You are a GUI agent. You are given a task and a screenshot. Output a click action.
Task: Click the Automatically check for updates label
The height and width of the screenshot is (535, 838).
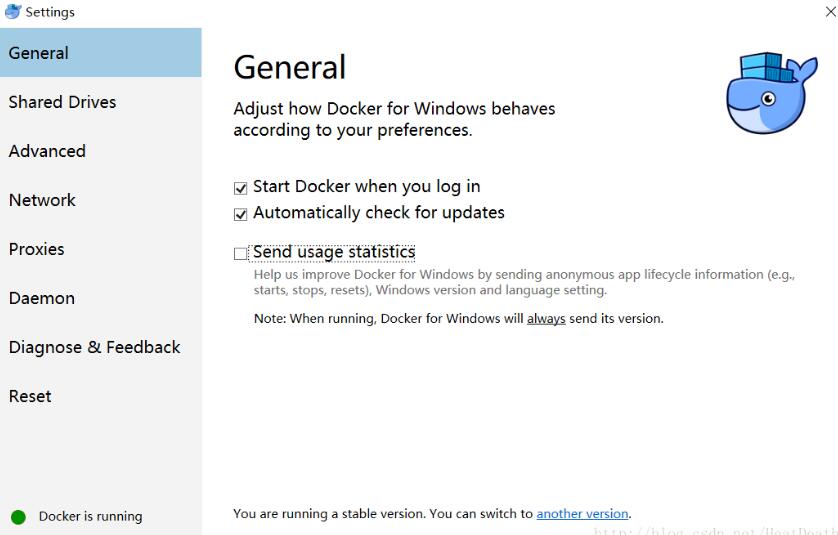click(x=378, y=213)
